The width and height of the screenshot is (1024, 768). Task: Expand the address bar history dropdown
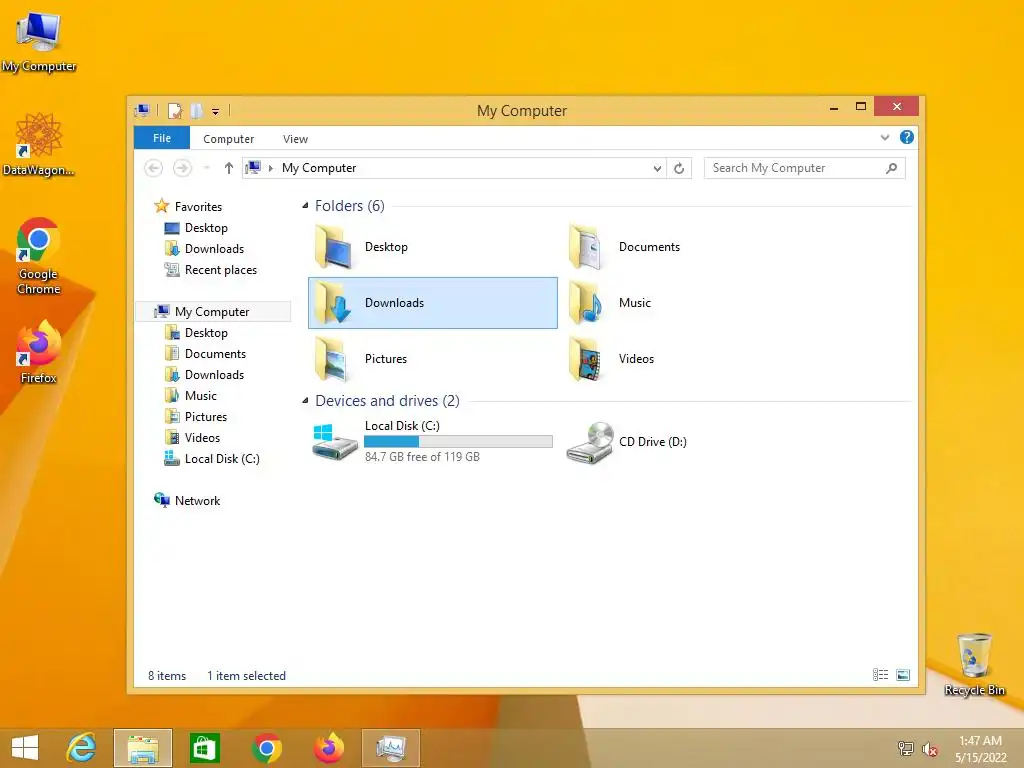click(657, 168)
